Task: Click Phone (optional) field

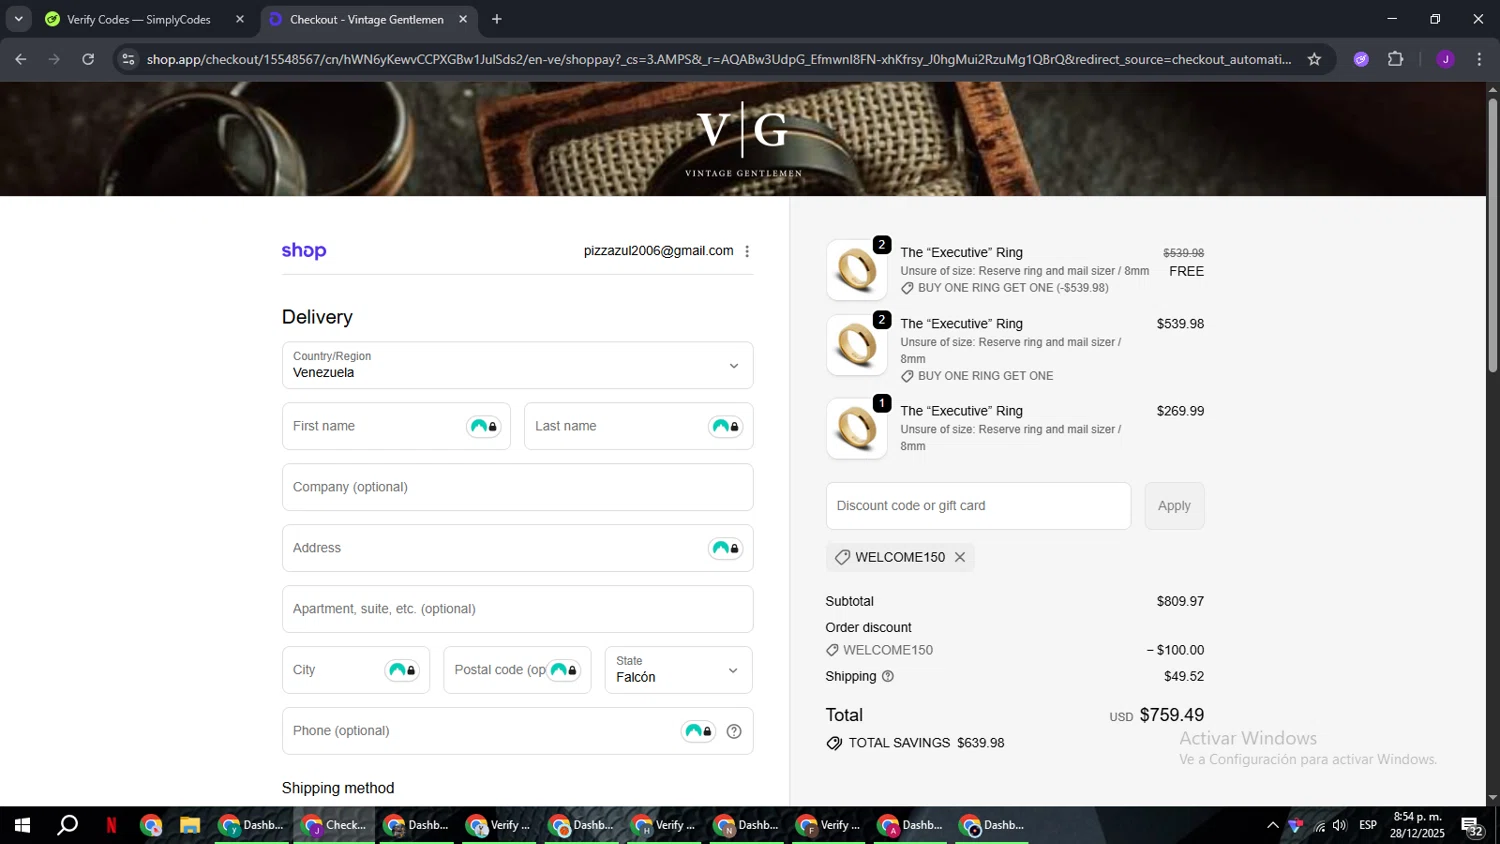Action: click(x=517, y=731)
